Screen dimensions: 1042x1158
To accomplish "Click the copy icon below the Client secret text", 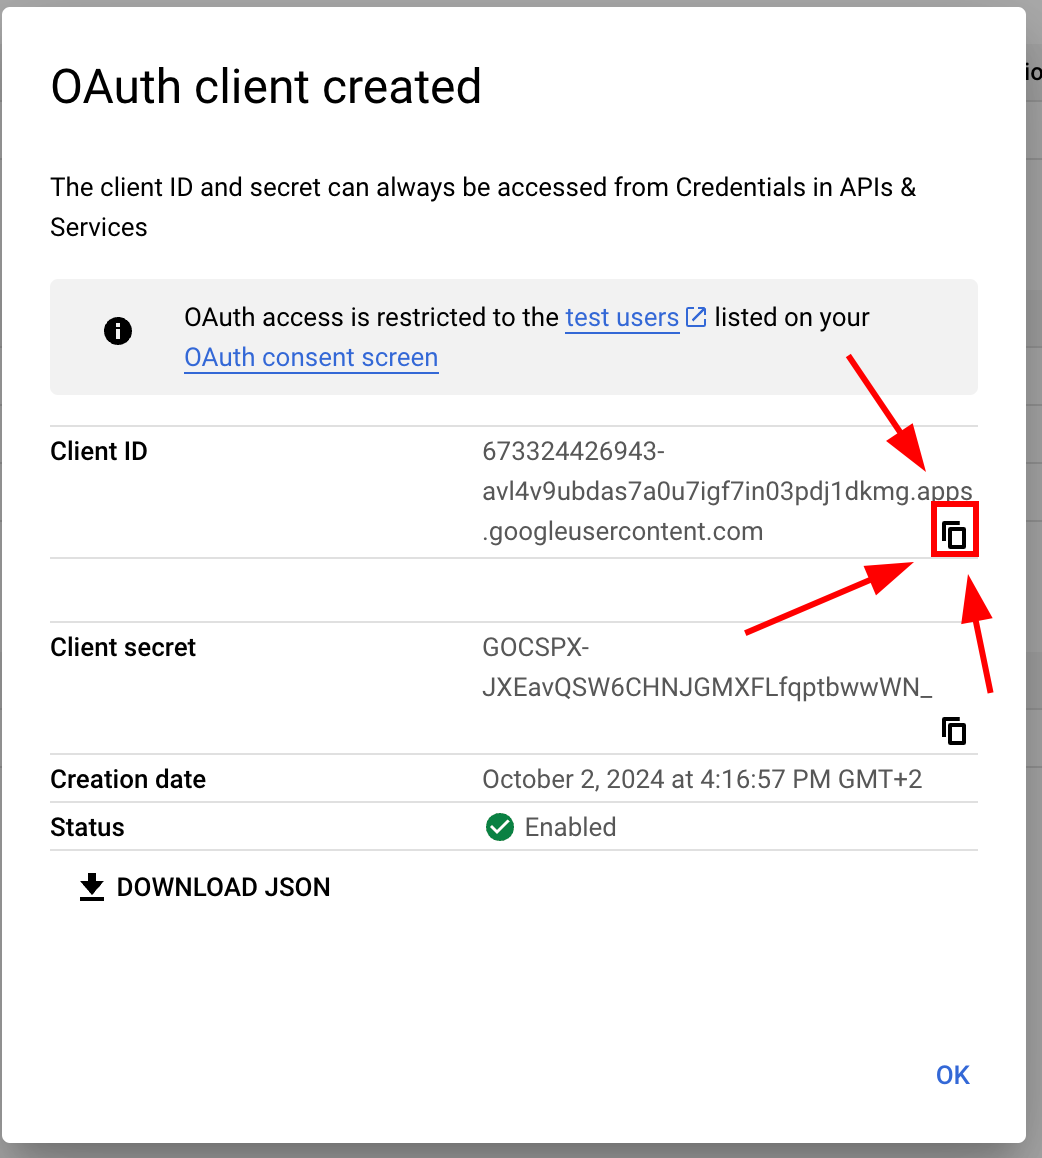I will click(x=954, y=731).
